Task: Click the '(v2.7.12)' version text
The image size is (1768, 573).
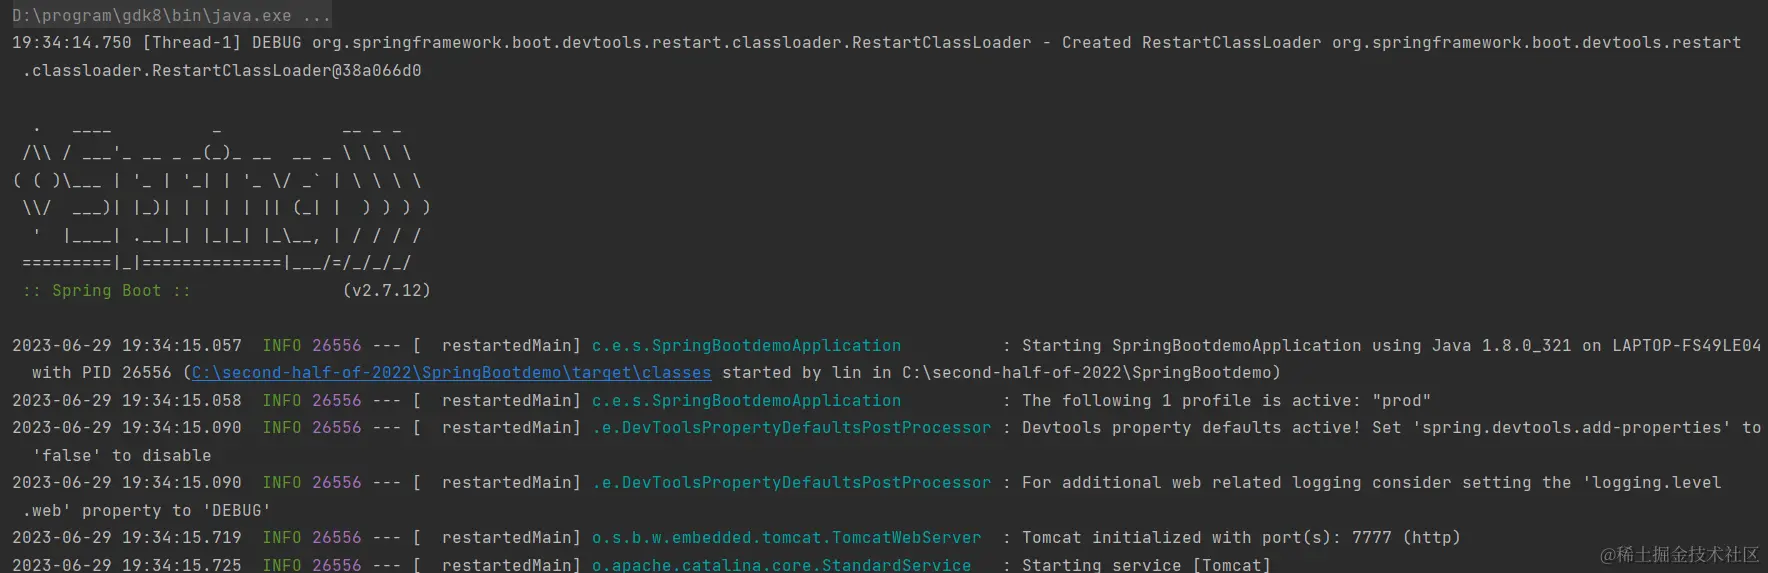Action: pyautogui.click(x=386, y=291)
